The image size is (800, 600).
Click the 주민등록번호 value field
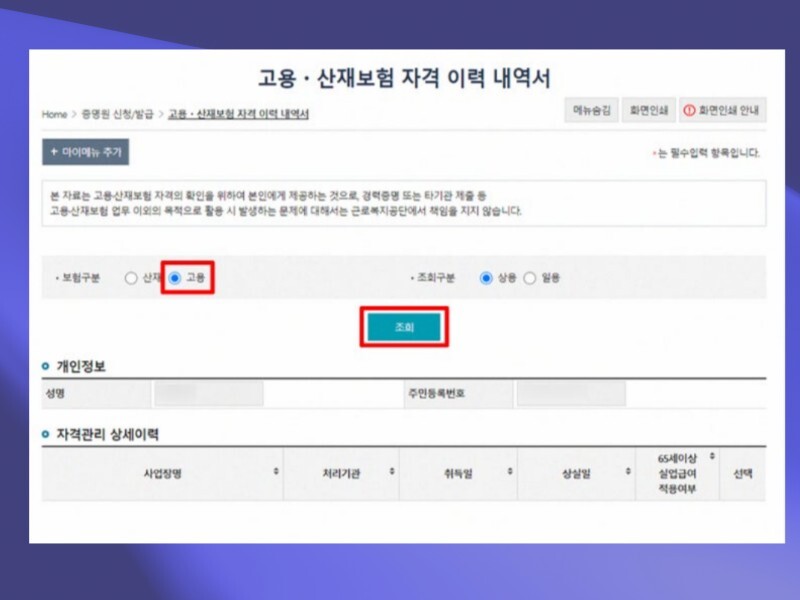[571, 393]
